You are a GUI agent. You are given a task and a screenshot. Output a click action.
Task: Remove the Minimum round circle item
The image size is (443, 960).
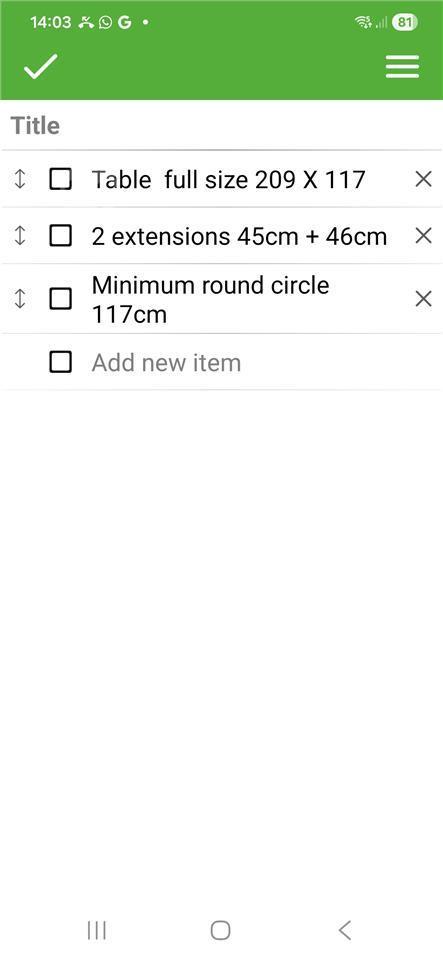click(423, 299)
